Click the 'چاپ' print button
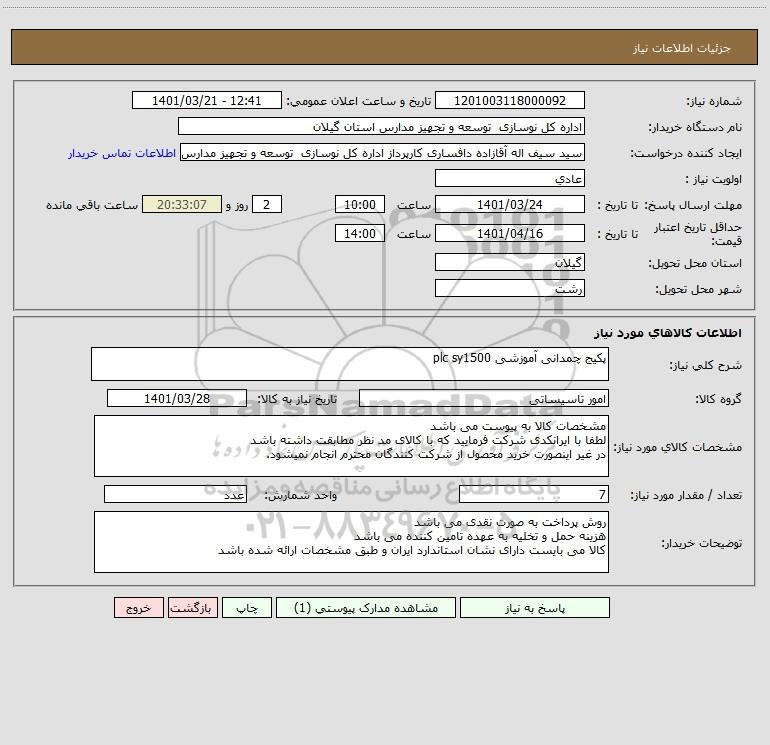 247,608
